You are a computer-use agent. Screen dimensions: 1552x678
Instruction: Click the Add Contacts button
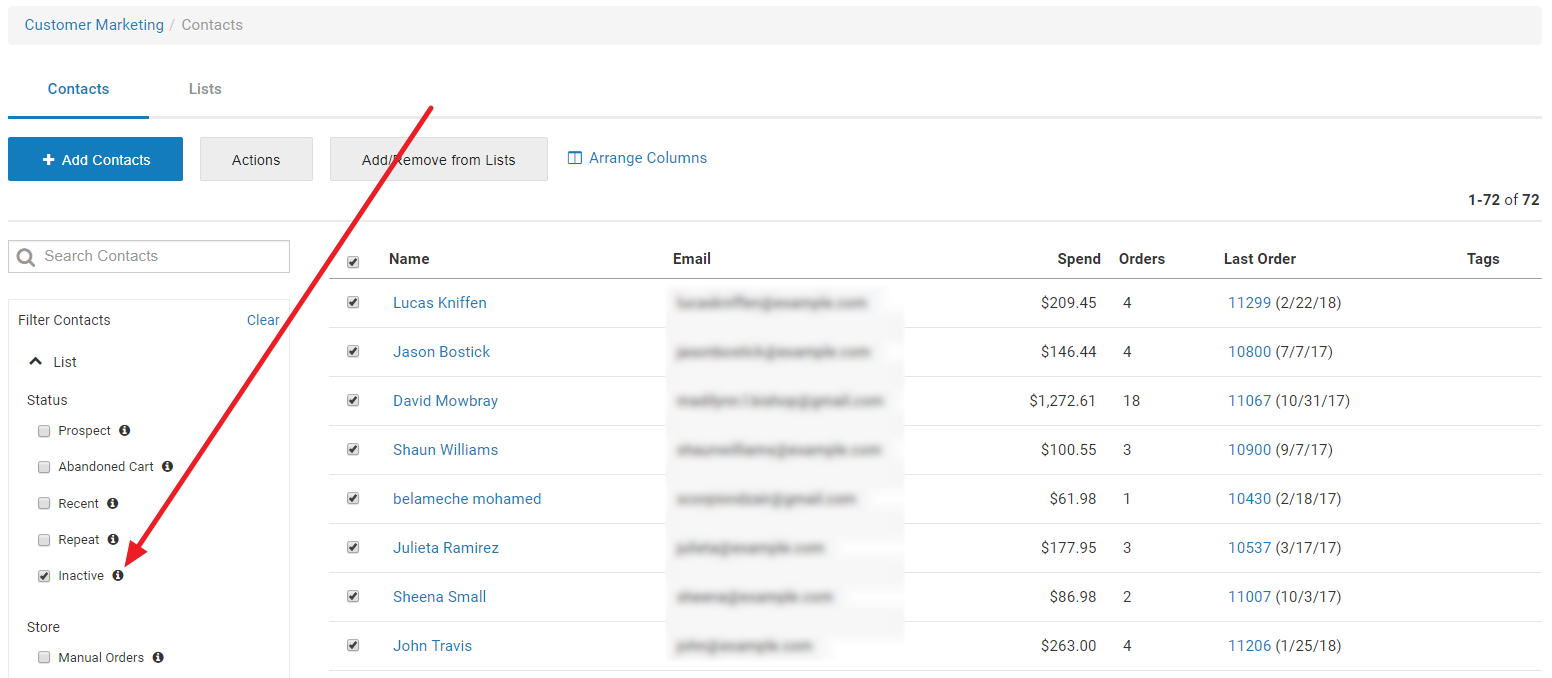(x=95, y=159)
